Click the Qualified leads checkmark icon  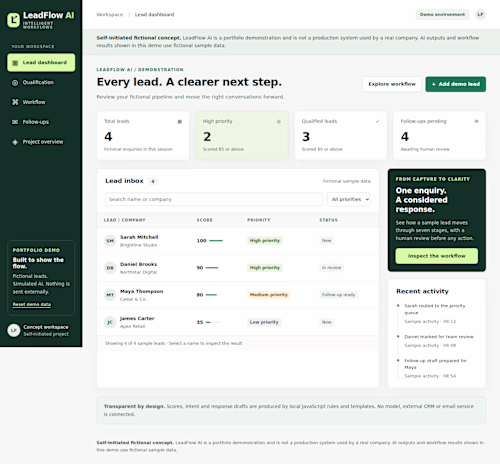(377, 121)
